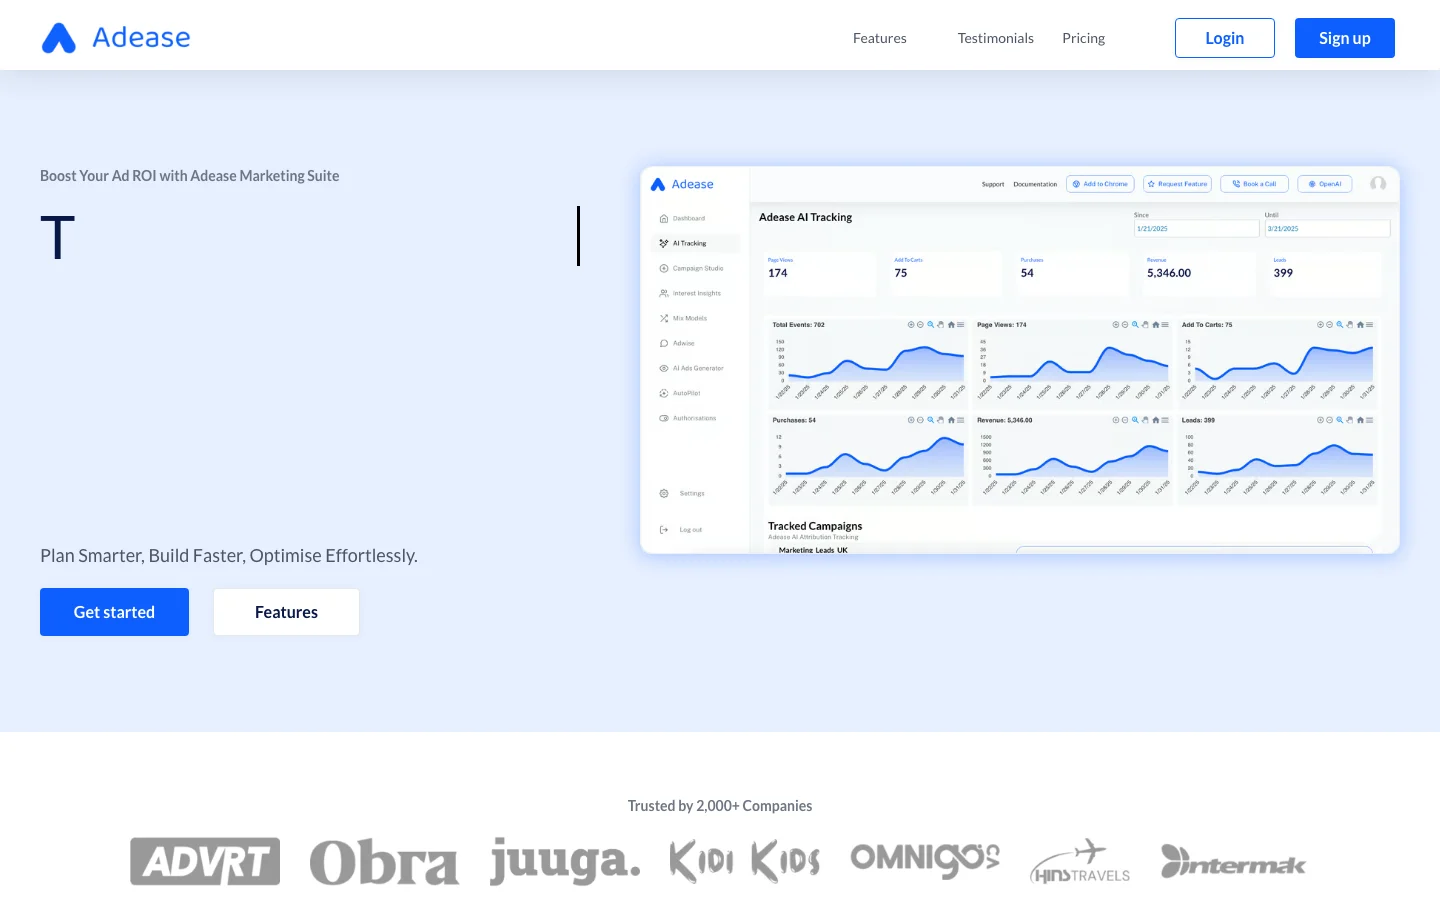
Task: Click the magnifier icon on Revenue chart
Action: (1135, 420)
